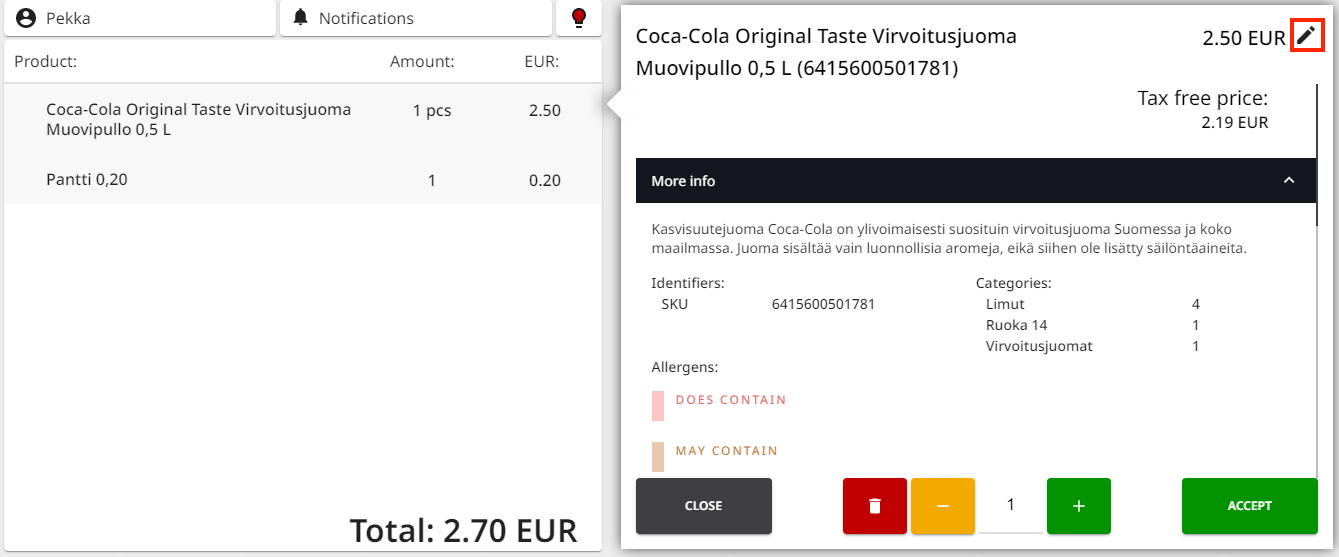
Task: Click the Limut category entry
Action: [x=1005, y=304]
